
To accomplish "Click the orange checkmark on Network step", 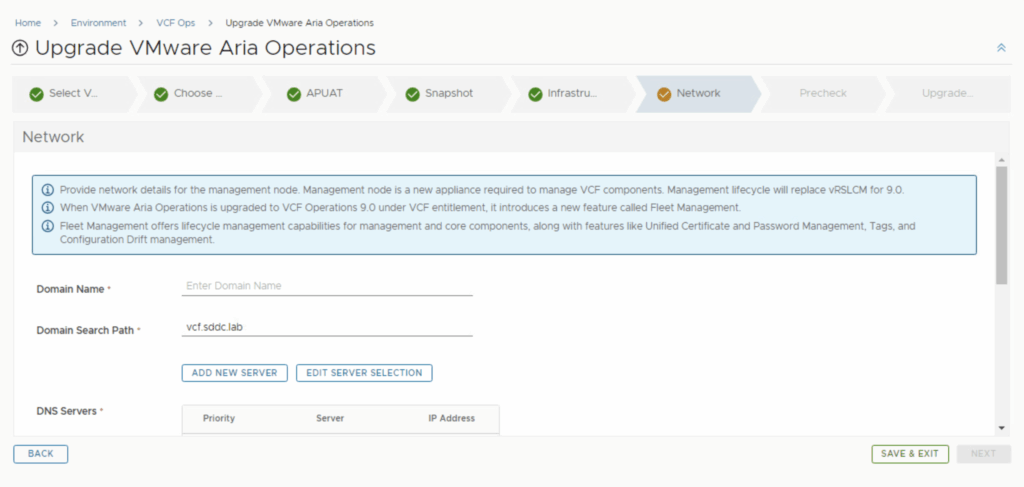I will [664, 94].
